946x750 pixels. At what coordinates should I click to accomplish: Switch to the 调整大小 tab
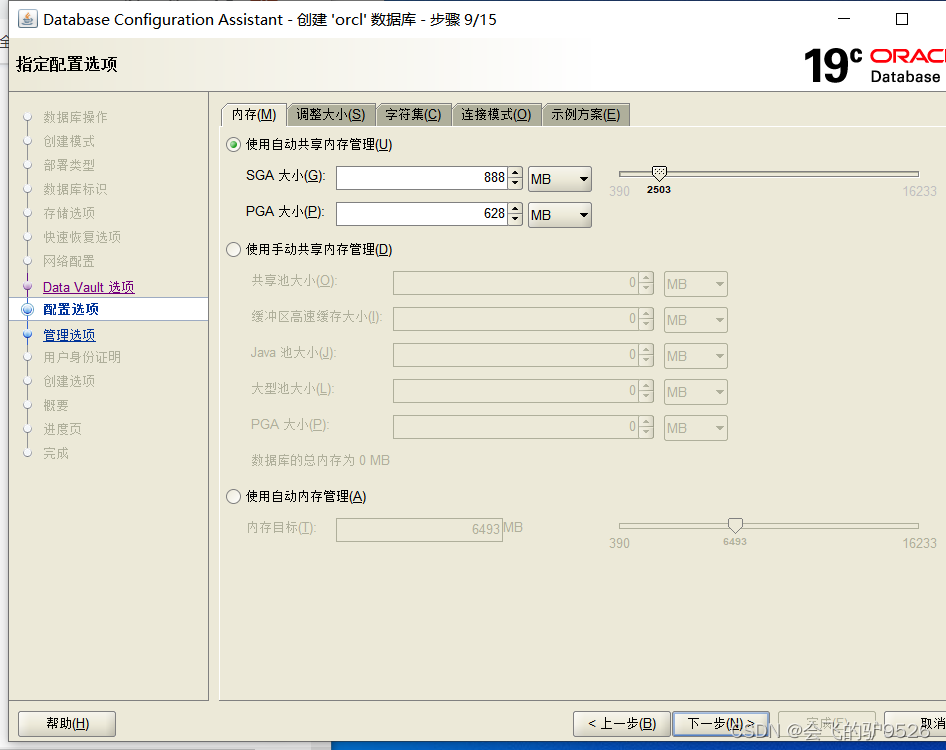(331, 113)
